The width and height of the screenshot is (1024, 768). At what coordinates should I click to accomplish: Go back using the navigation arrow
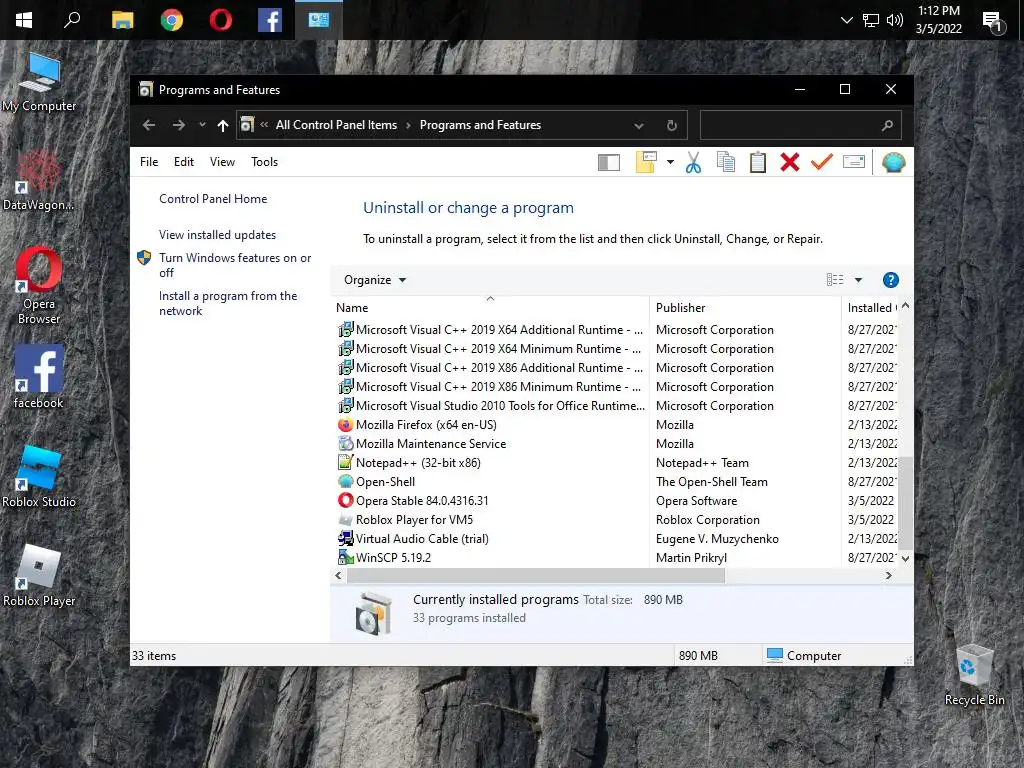149,125
